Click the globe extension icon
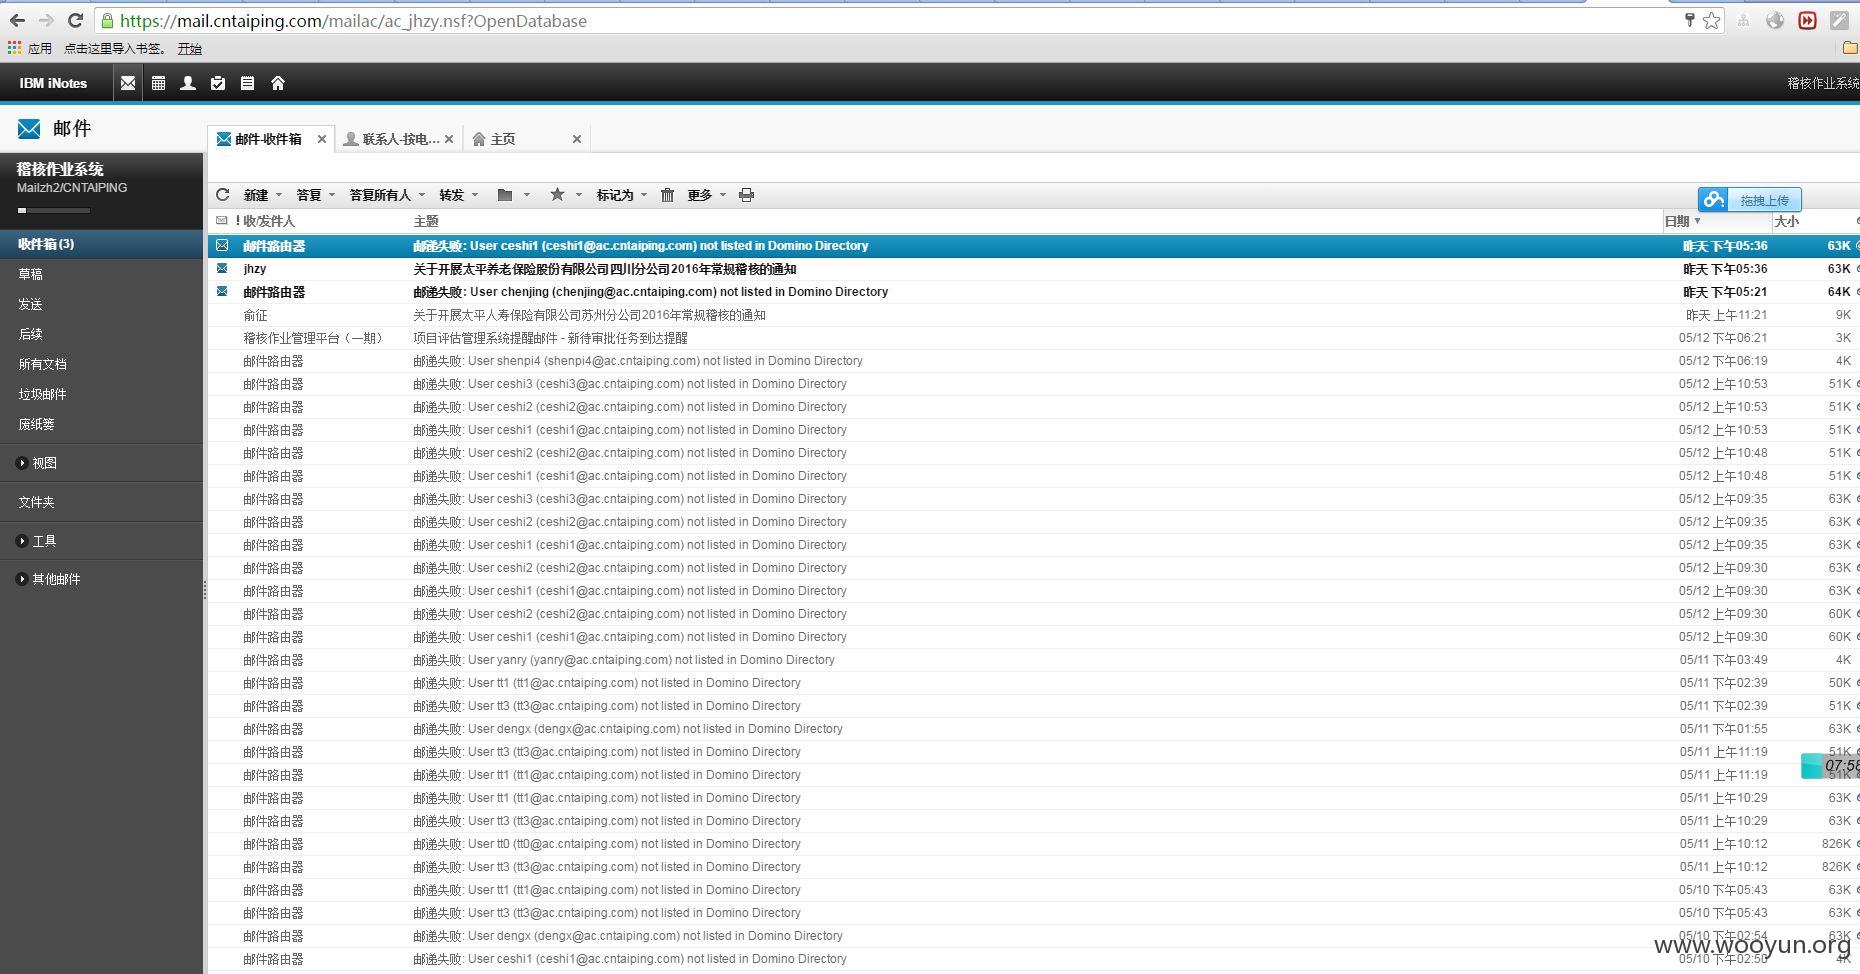Screen dimensions: 1860x974 (x=1775, y=20)
